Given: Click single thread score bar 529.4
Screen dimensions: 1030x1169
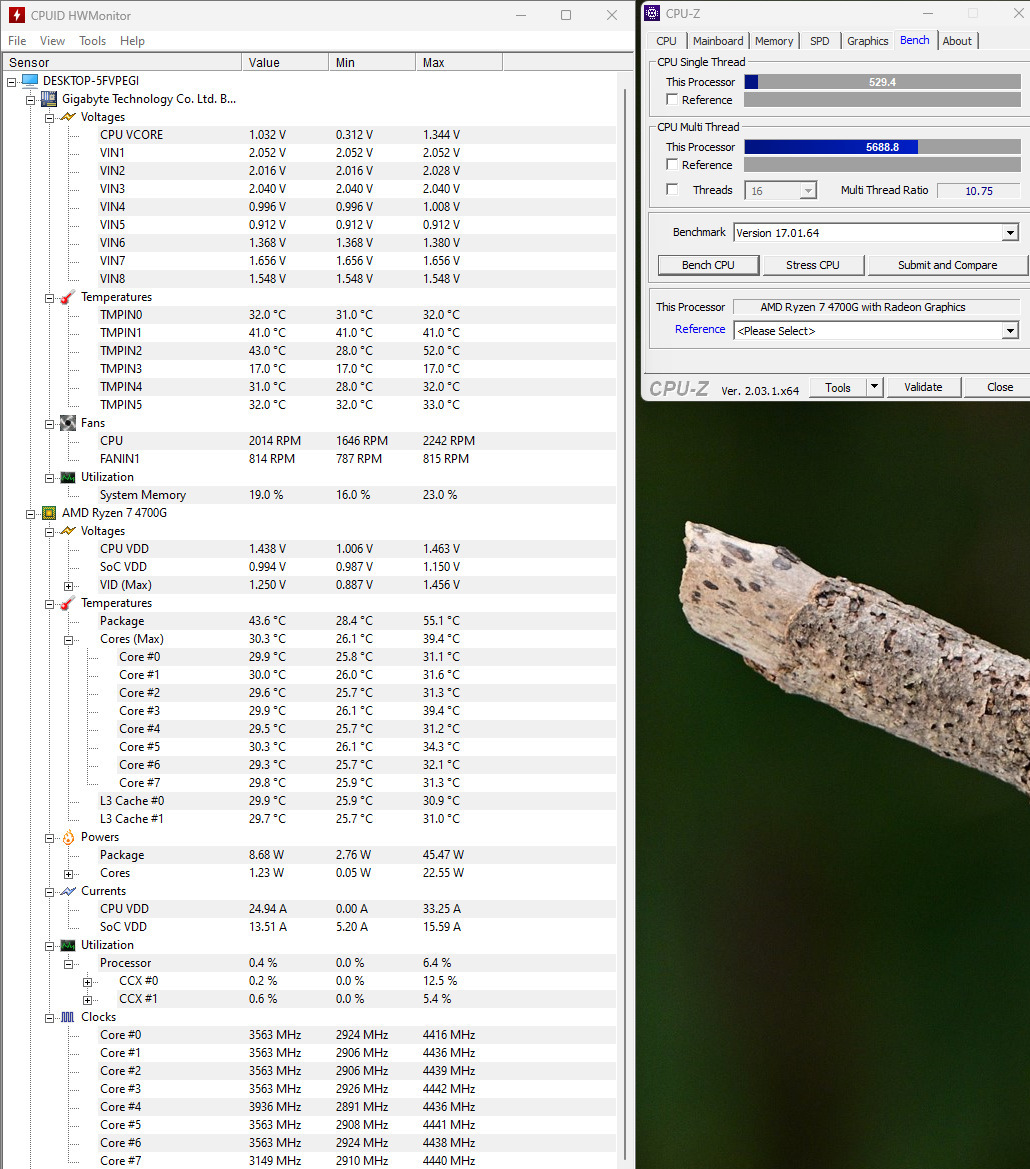Looking at the screenshot, I should [882, 82].
